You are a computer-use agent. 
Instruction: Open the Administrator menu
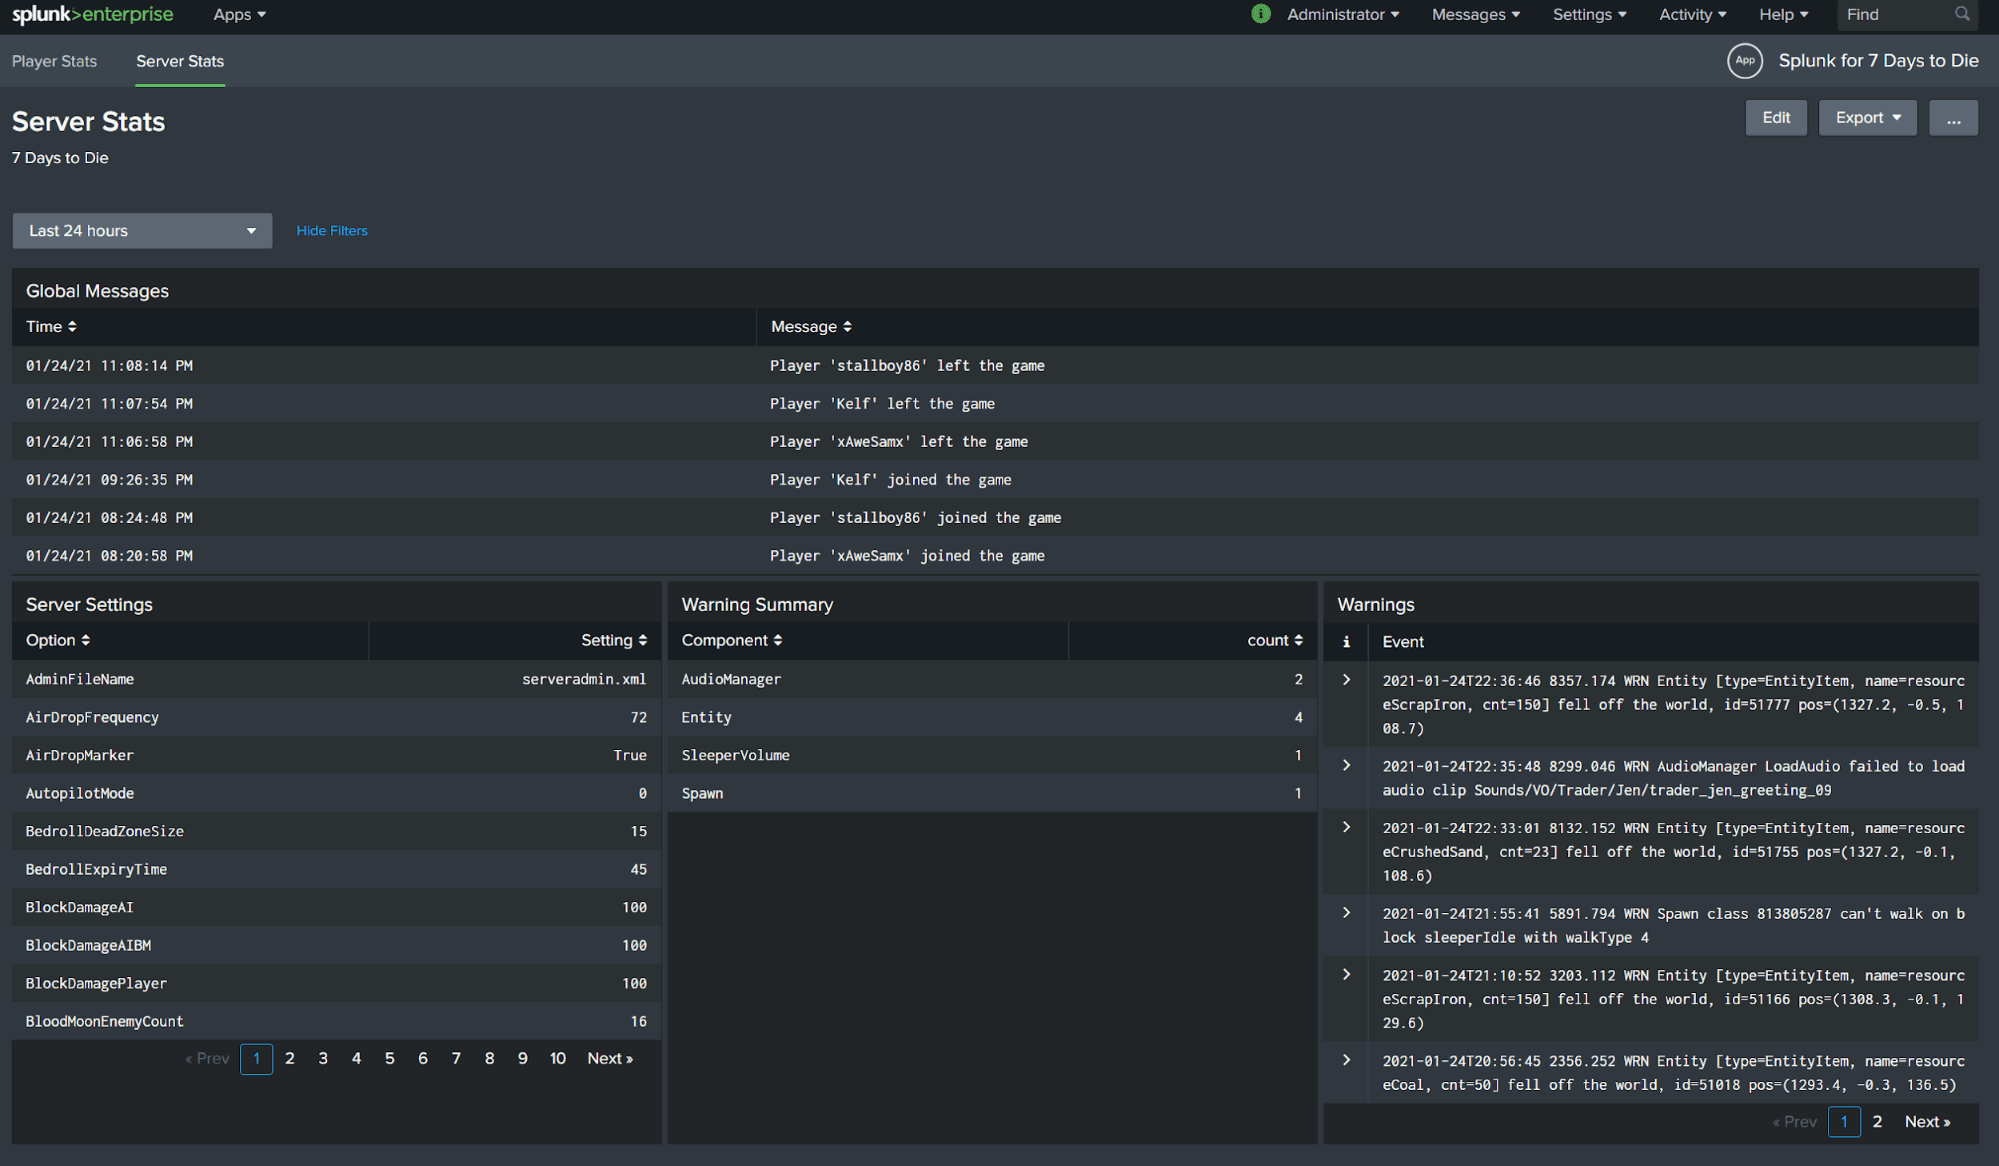click(1342, 14)
